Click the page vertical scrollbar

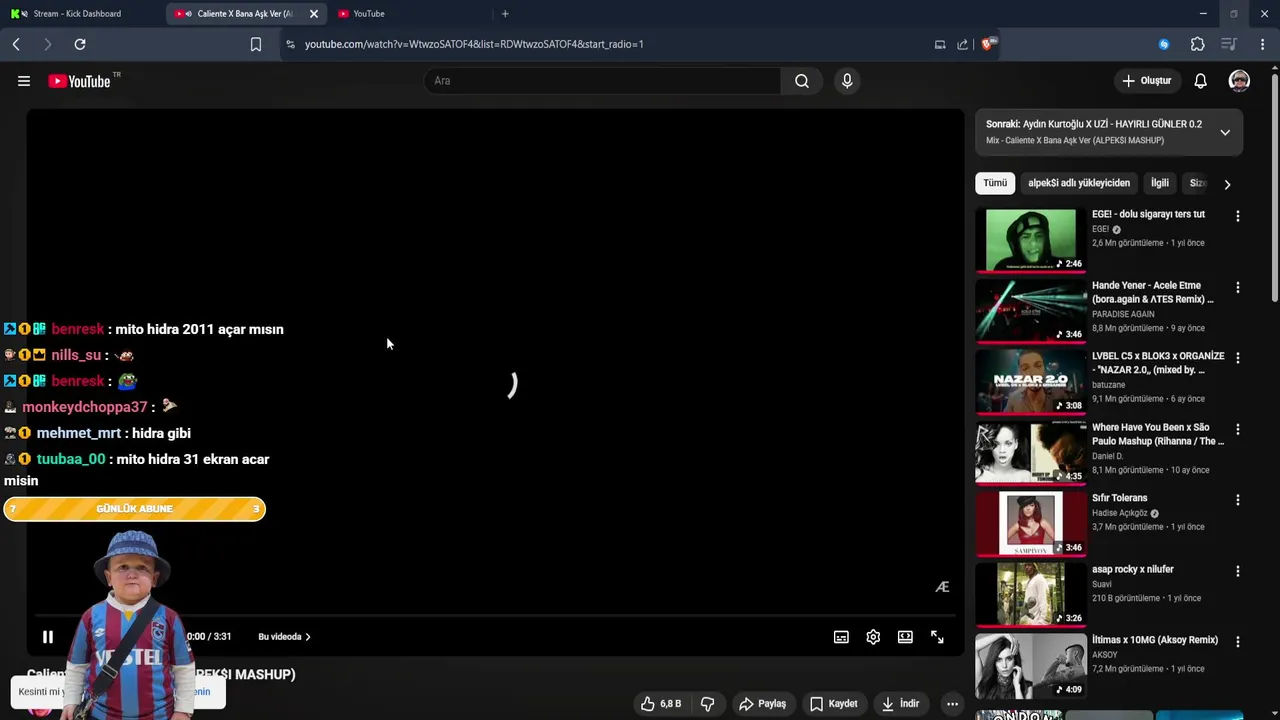(x=1274, y=186)
